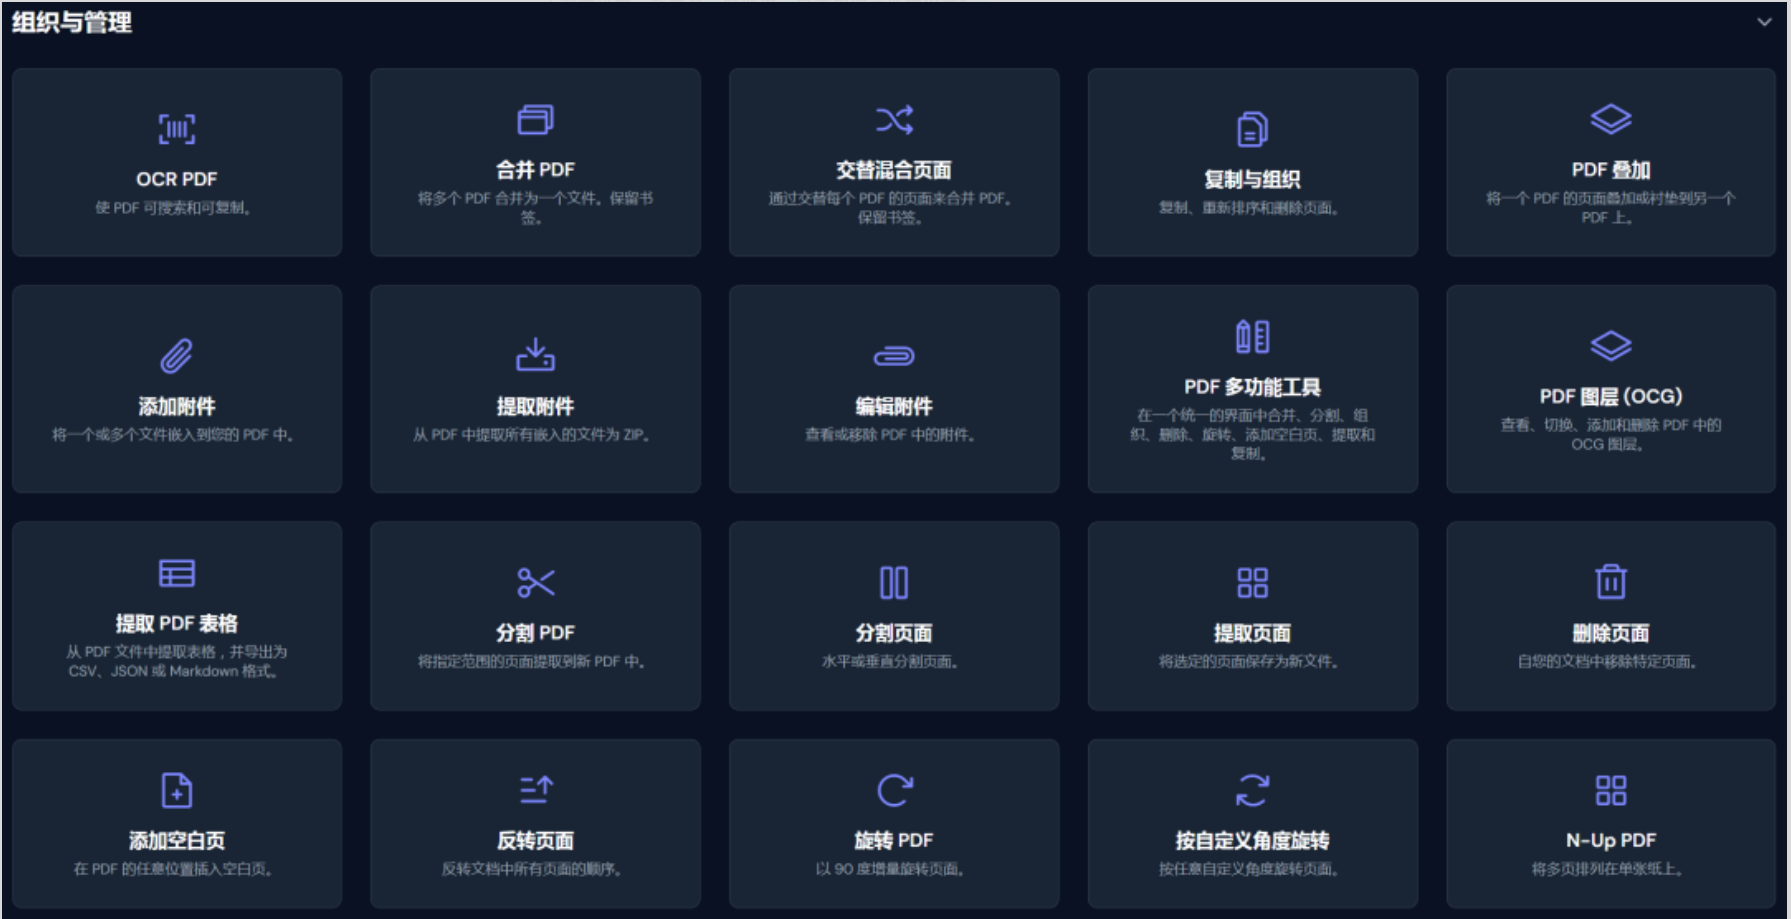Click the 按自定义角度旋转 refresh arrows icon
This screenshot has height=919, width=1791.
[1252, 790]
